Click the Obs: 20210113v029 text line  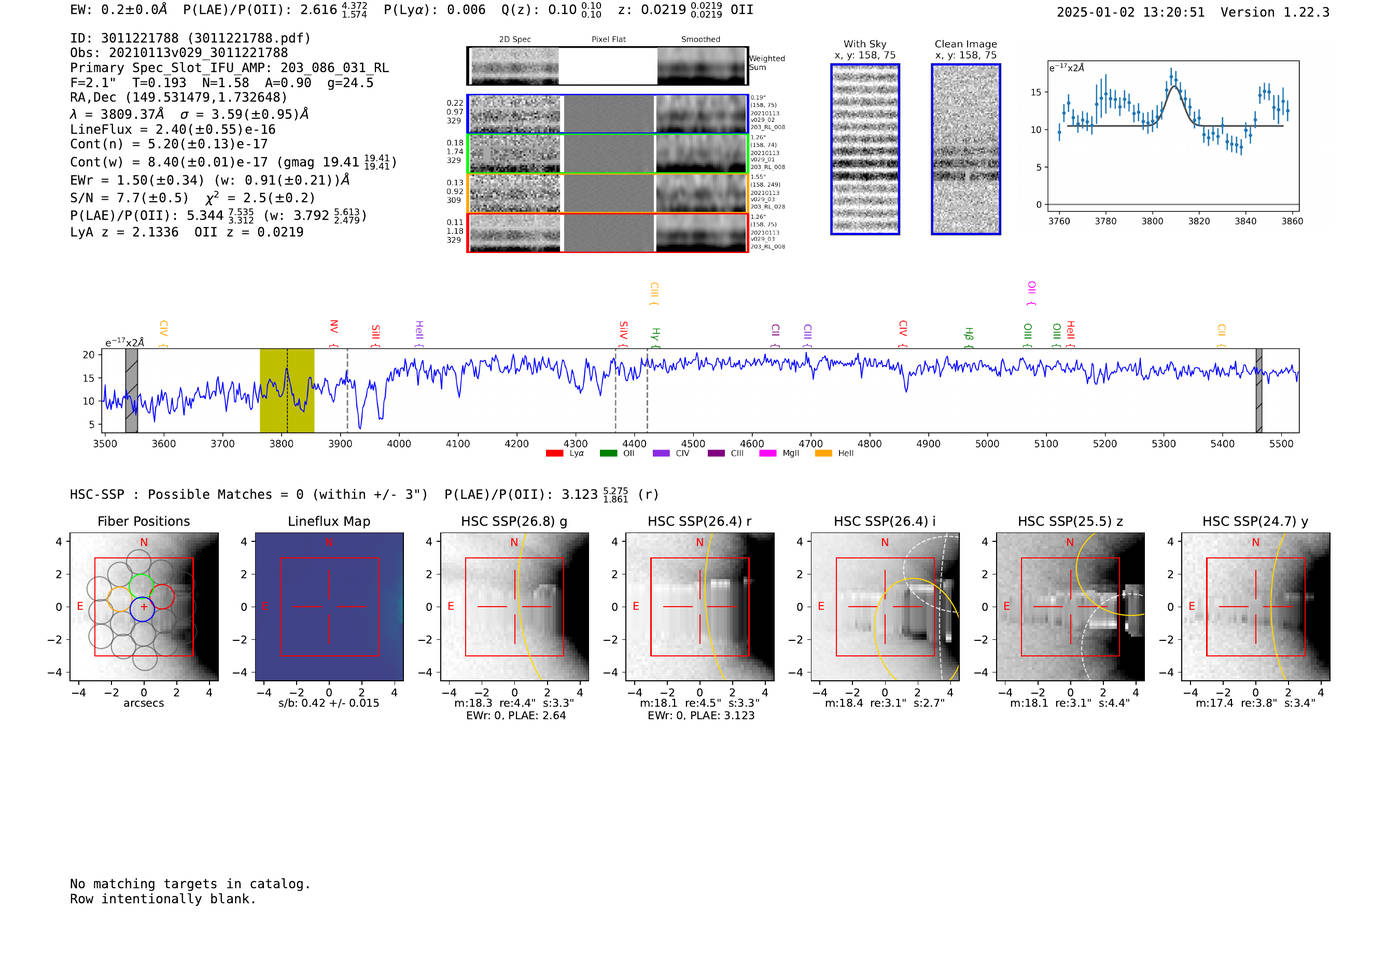click(179, 53)
